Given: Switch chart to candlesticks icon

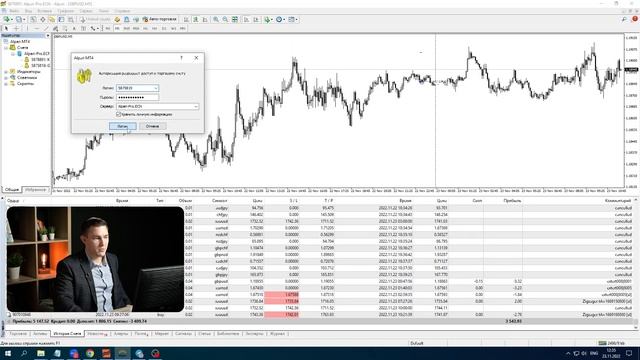Looking at the screenshot, I should (x=196, y=19).
